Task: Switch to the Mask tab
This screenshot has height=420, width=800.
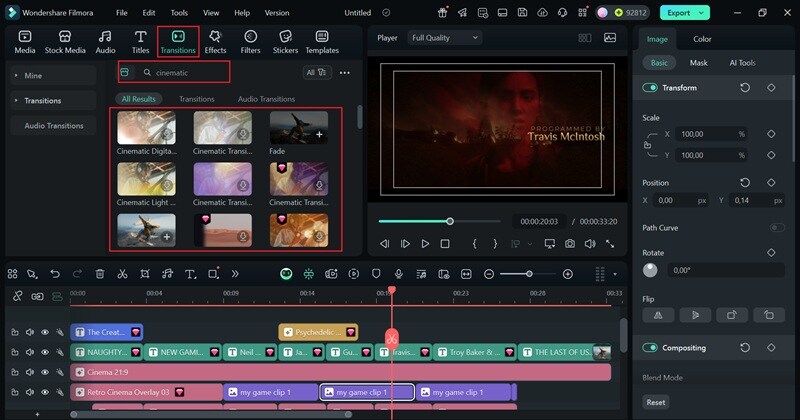Action: click(x=698, y=63)
